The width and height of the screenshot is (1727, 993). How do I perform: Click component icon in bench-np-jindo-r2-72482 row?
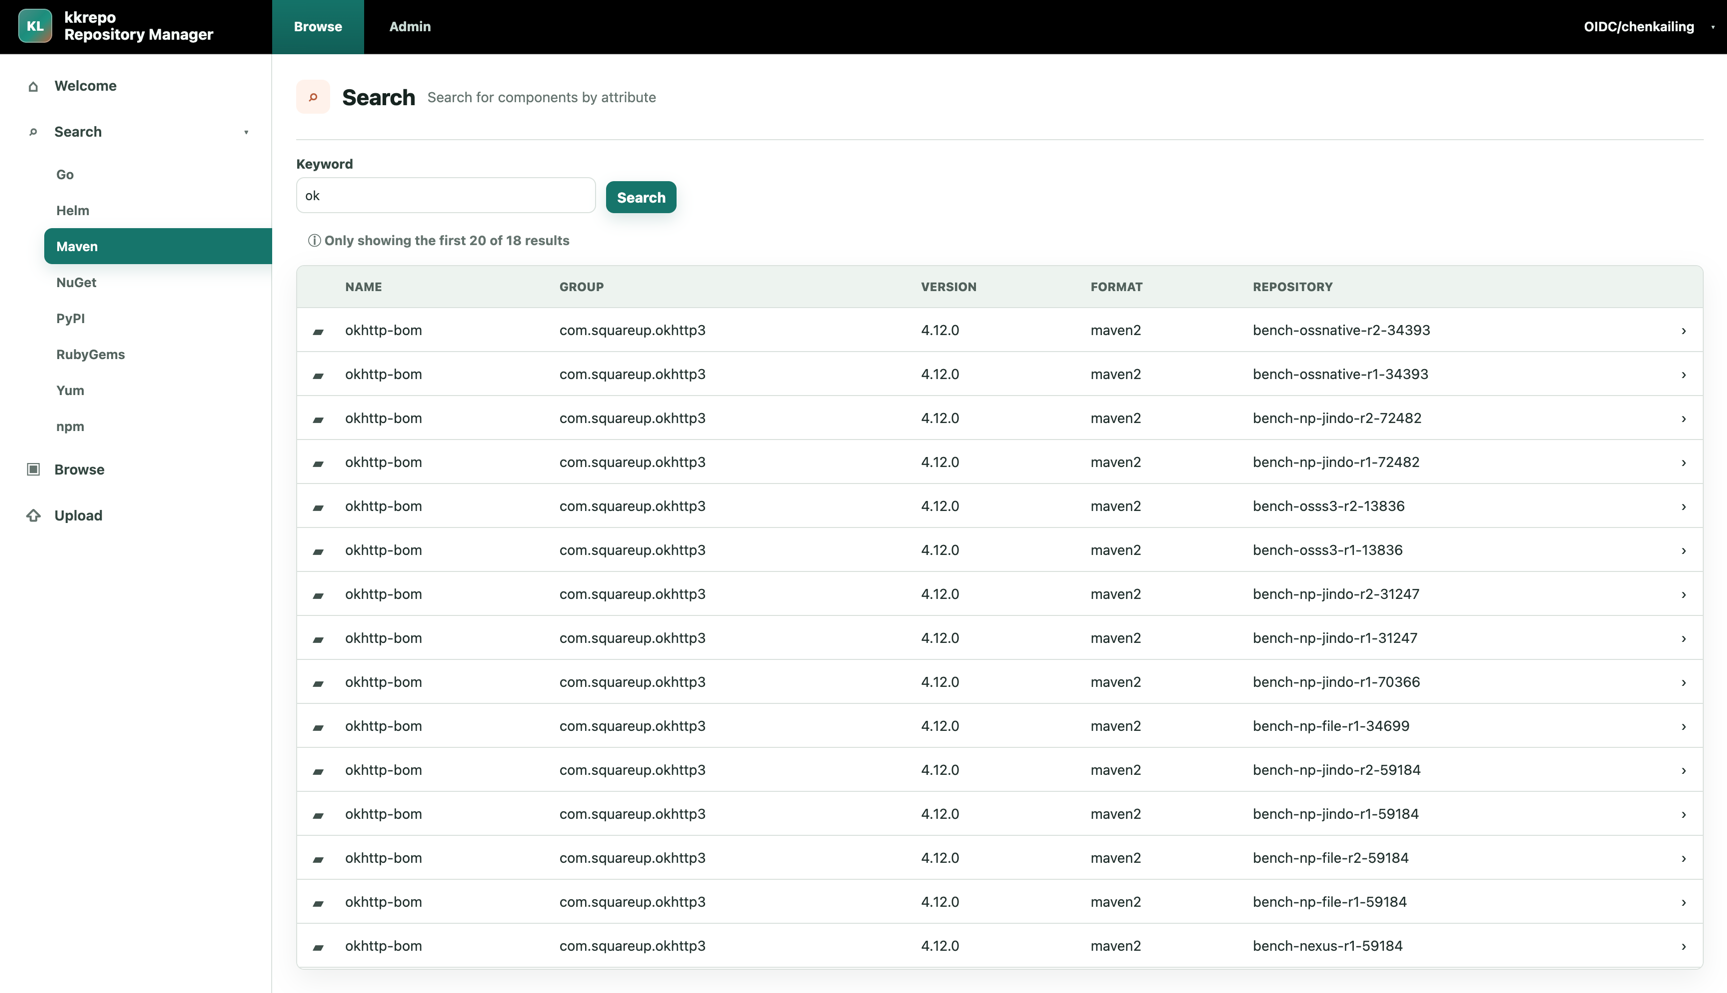[x=318, y=419]
